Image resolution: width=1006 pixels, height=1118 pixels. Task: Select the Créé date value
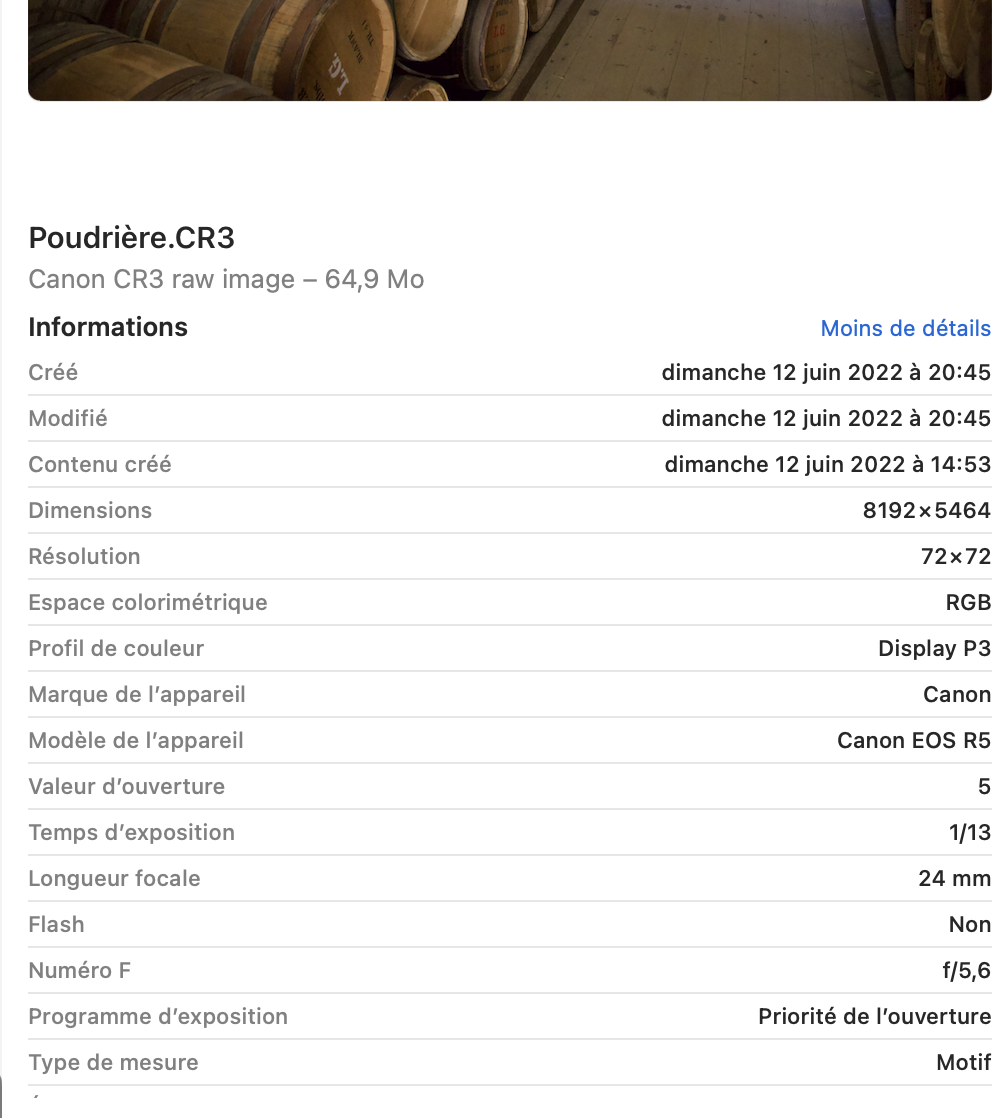(825, 373)
